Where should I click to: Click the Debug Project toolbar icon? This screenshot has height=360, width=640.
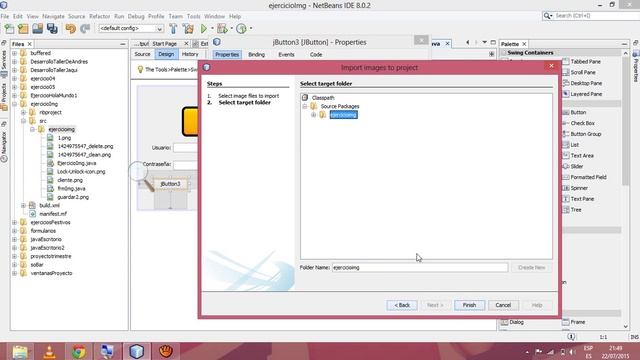click(x=222, y=29)
